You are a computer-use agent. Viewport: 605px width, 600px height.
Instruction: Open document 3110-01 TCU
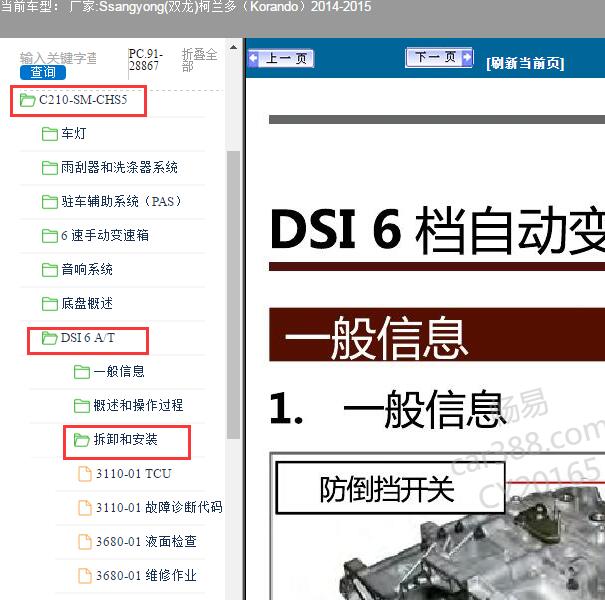[134, 474]
